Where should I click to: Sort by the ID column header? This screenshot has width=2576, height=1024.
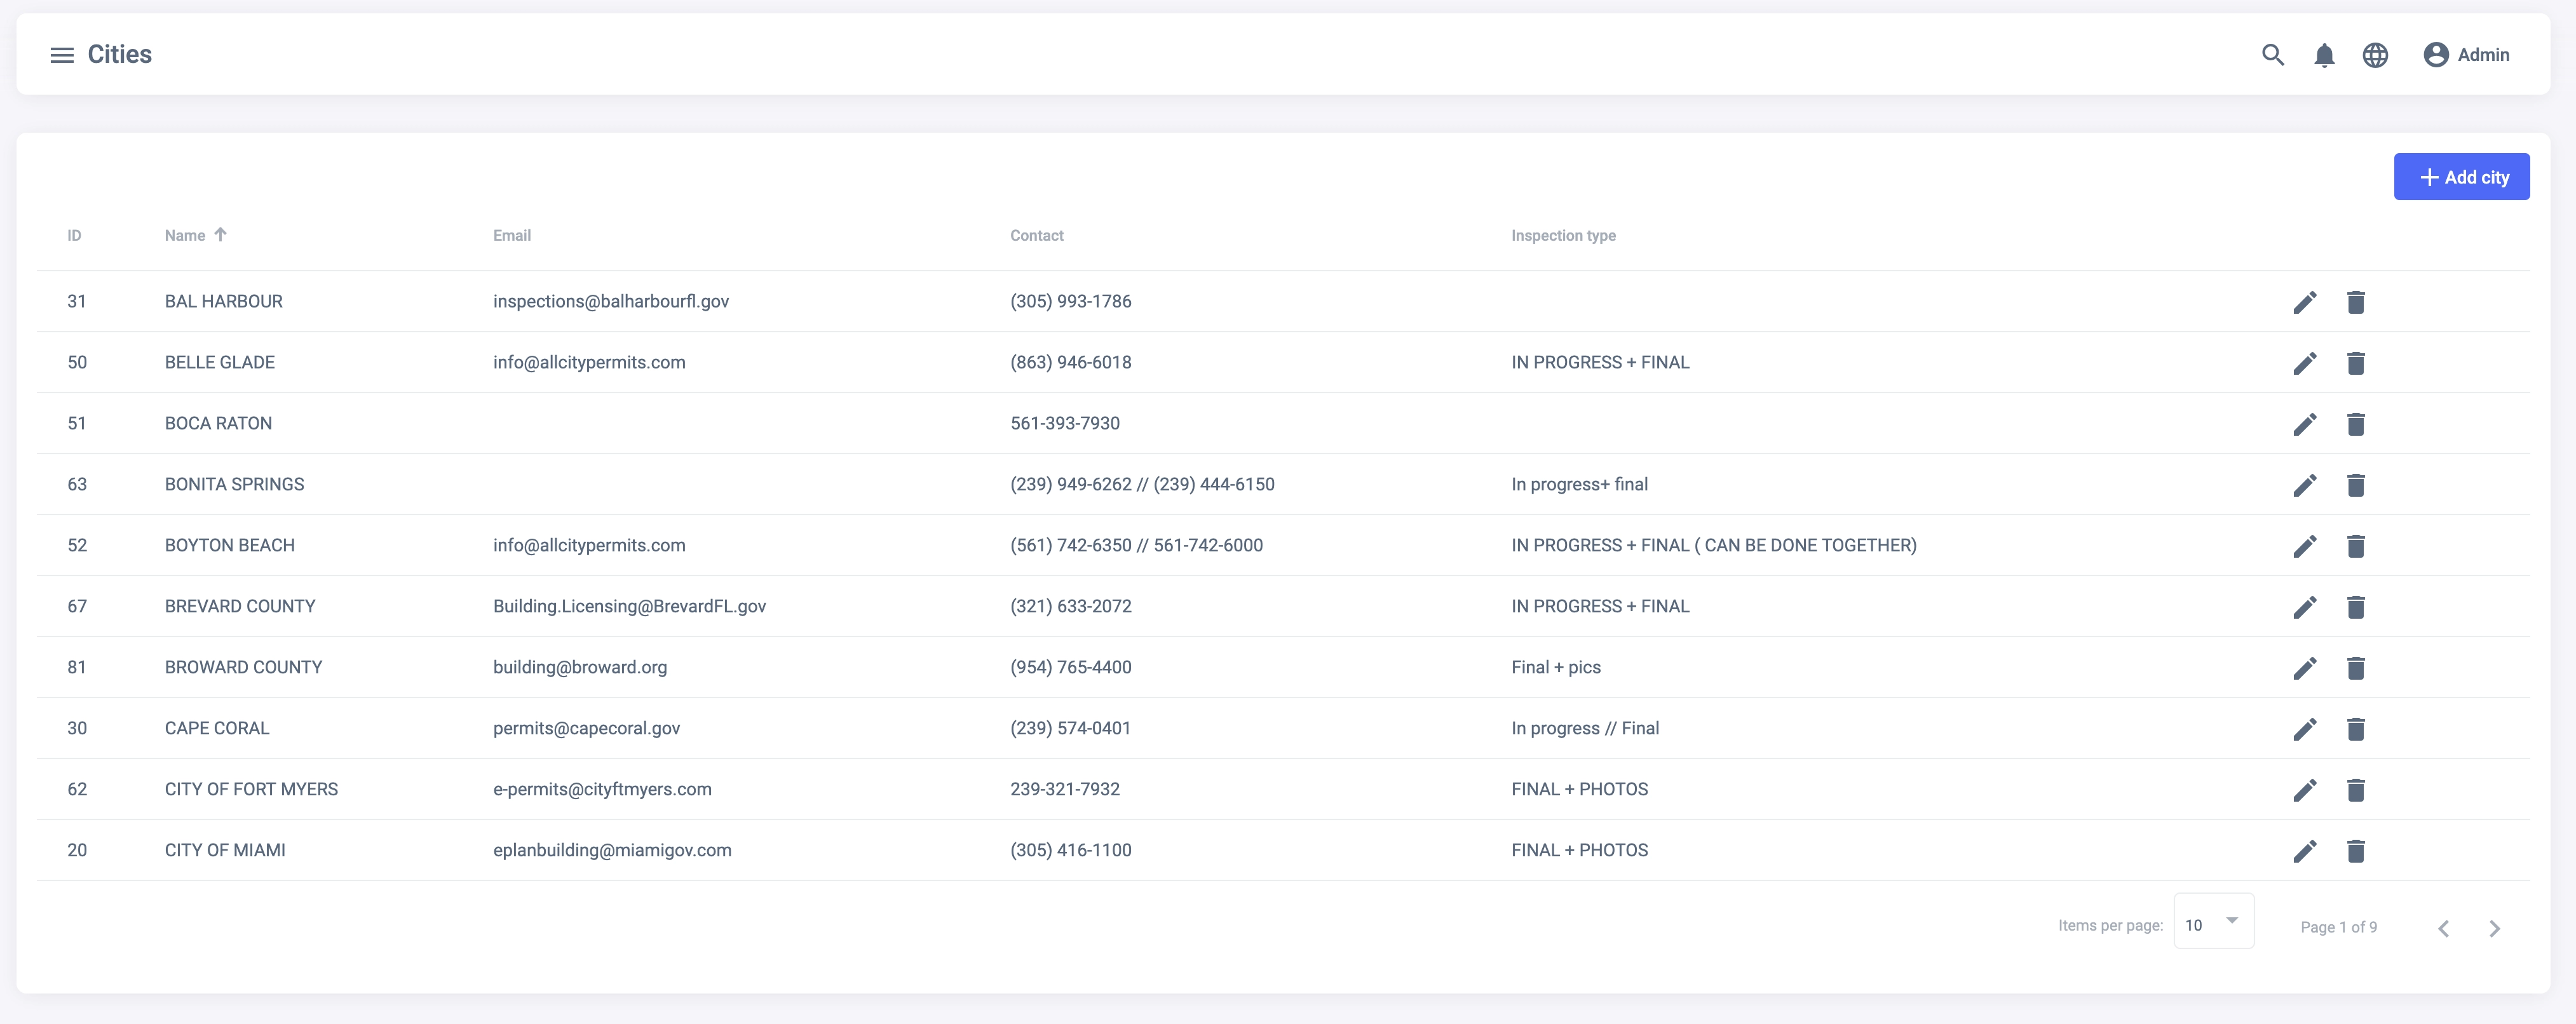coord(74,236)
